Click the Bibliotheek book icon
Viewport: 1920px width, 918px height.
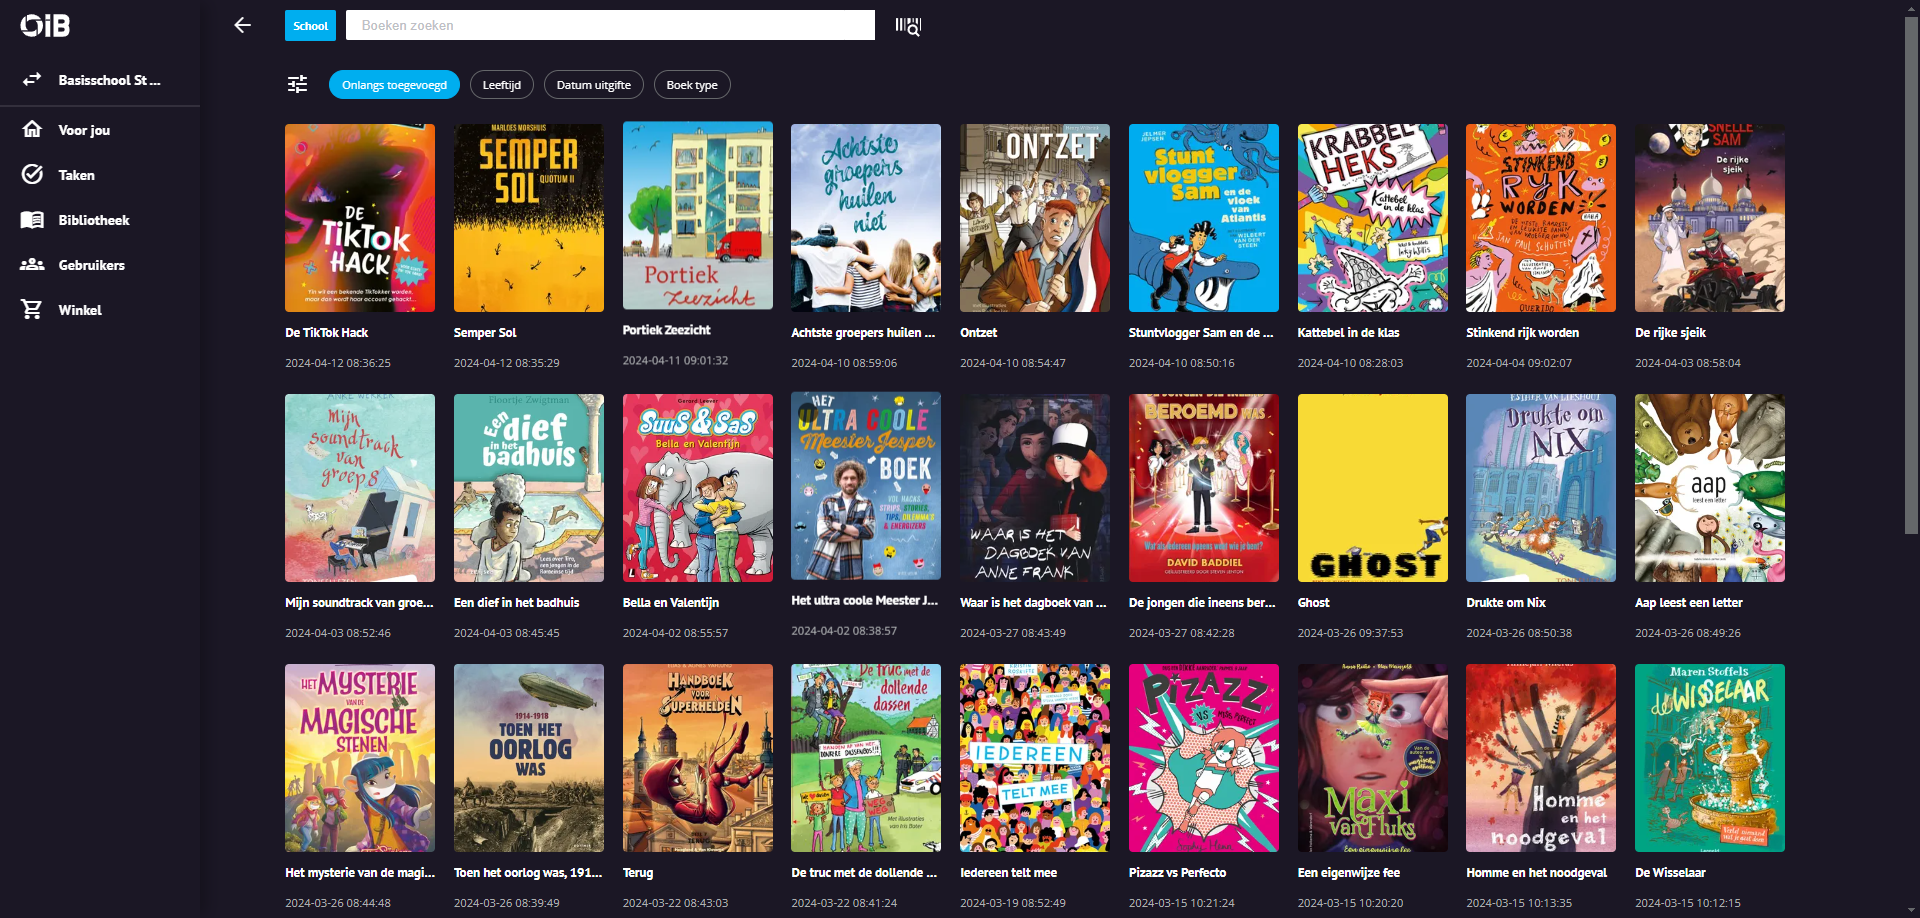[32, 219]
